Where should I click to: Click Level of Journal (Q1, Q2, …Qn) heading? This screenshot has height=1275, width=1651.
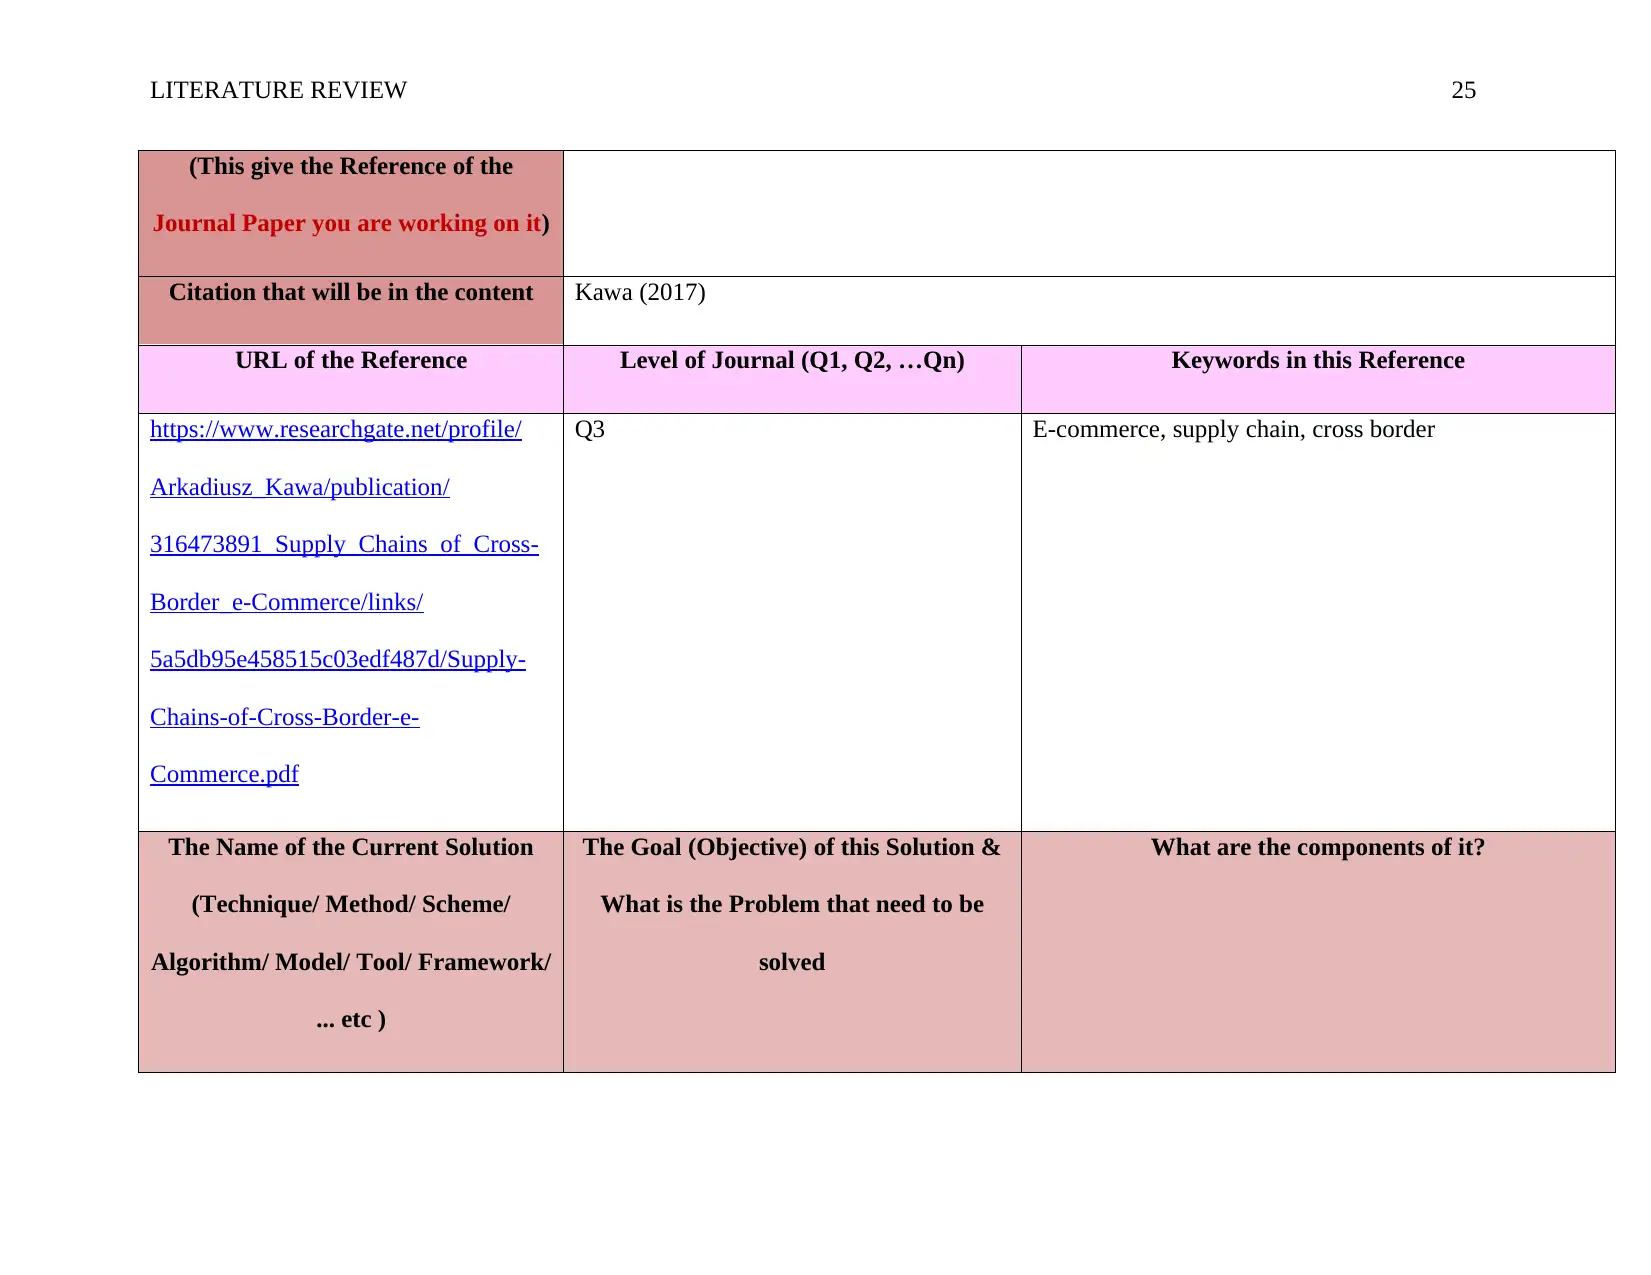[792, 361]
